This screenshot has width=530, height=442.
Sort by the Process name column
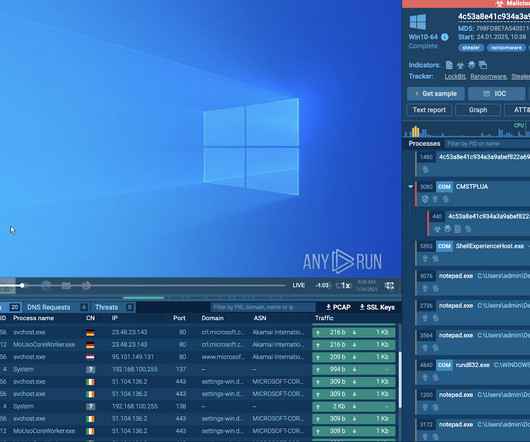click(x=33, y=318)
